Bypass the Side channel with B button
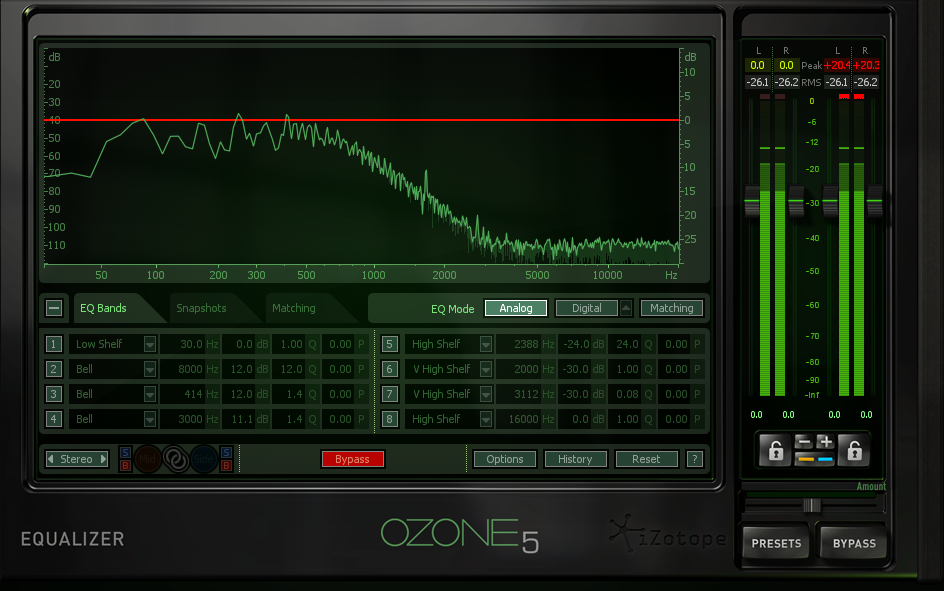The height and width of the screenshot is (591, 944). point(226,465)
